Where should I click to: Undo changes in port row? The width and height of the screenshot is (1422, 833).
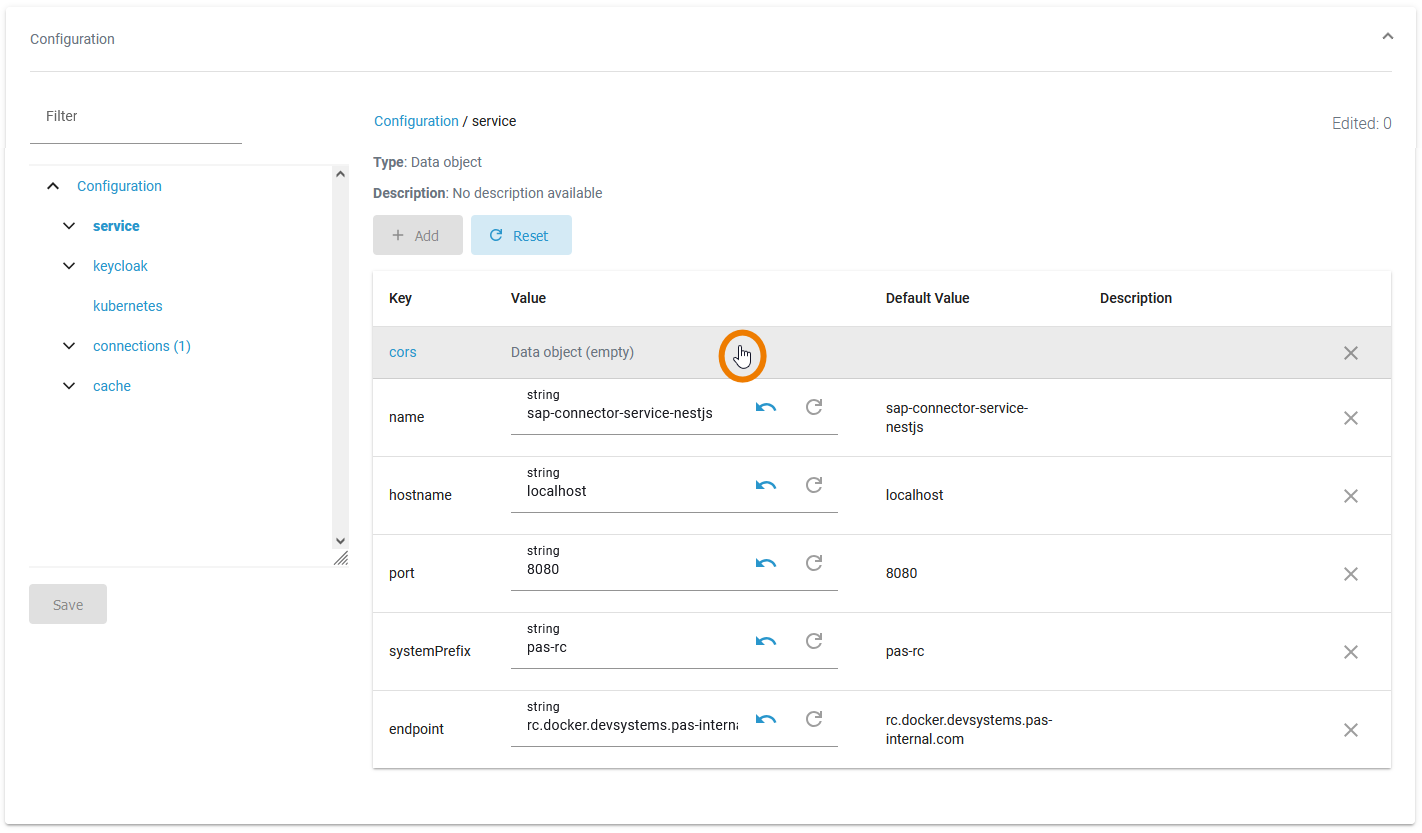766,563
